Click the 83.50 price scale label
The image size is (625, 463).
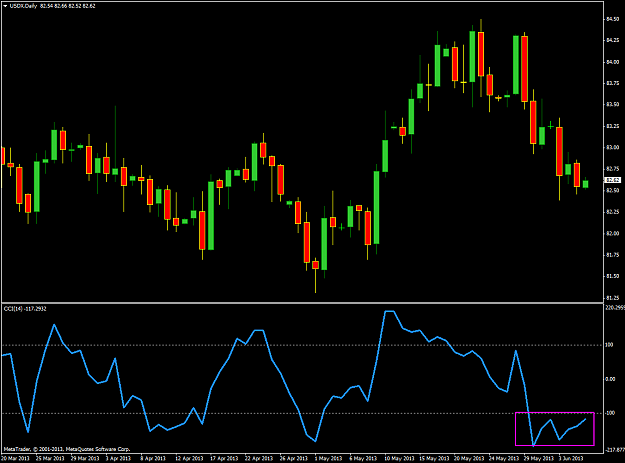coord(613,104)
